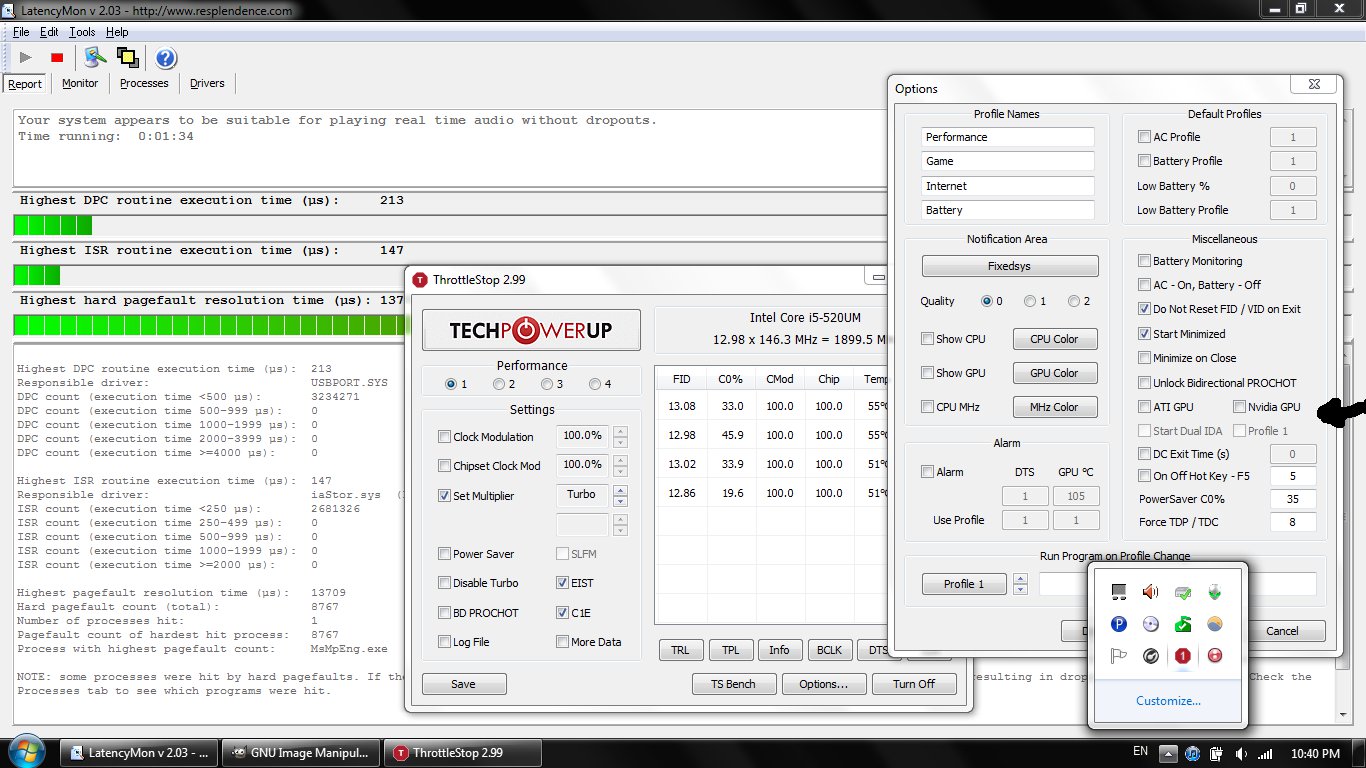Uncheck Start Minimized in Options
This screenshot has height=768, width=1366.
pos(1145,334)
